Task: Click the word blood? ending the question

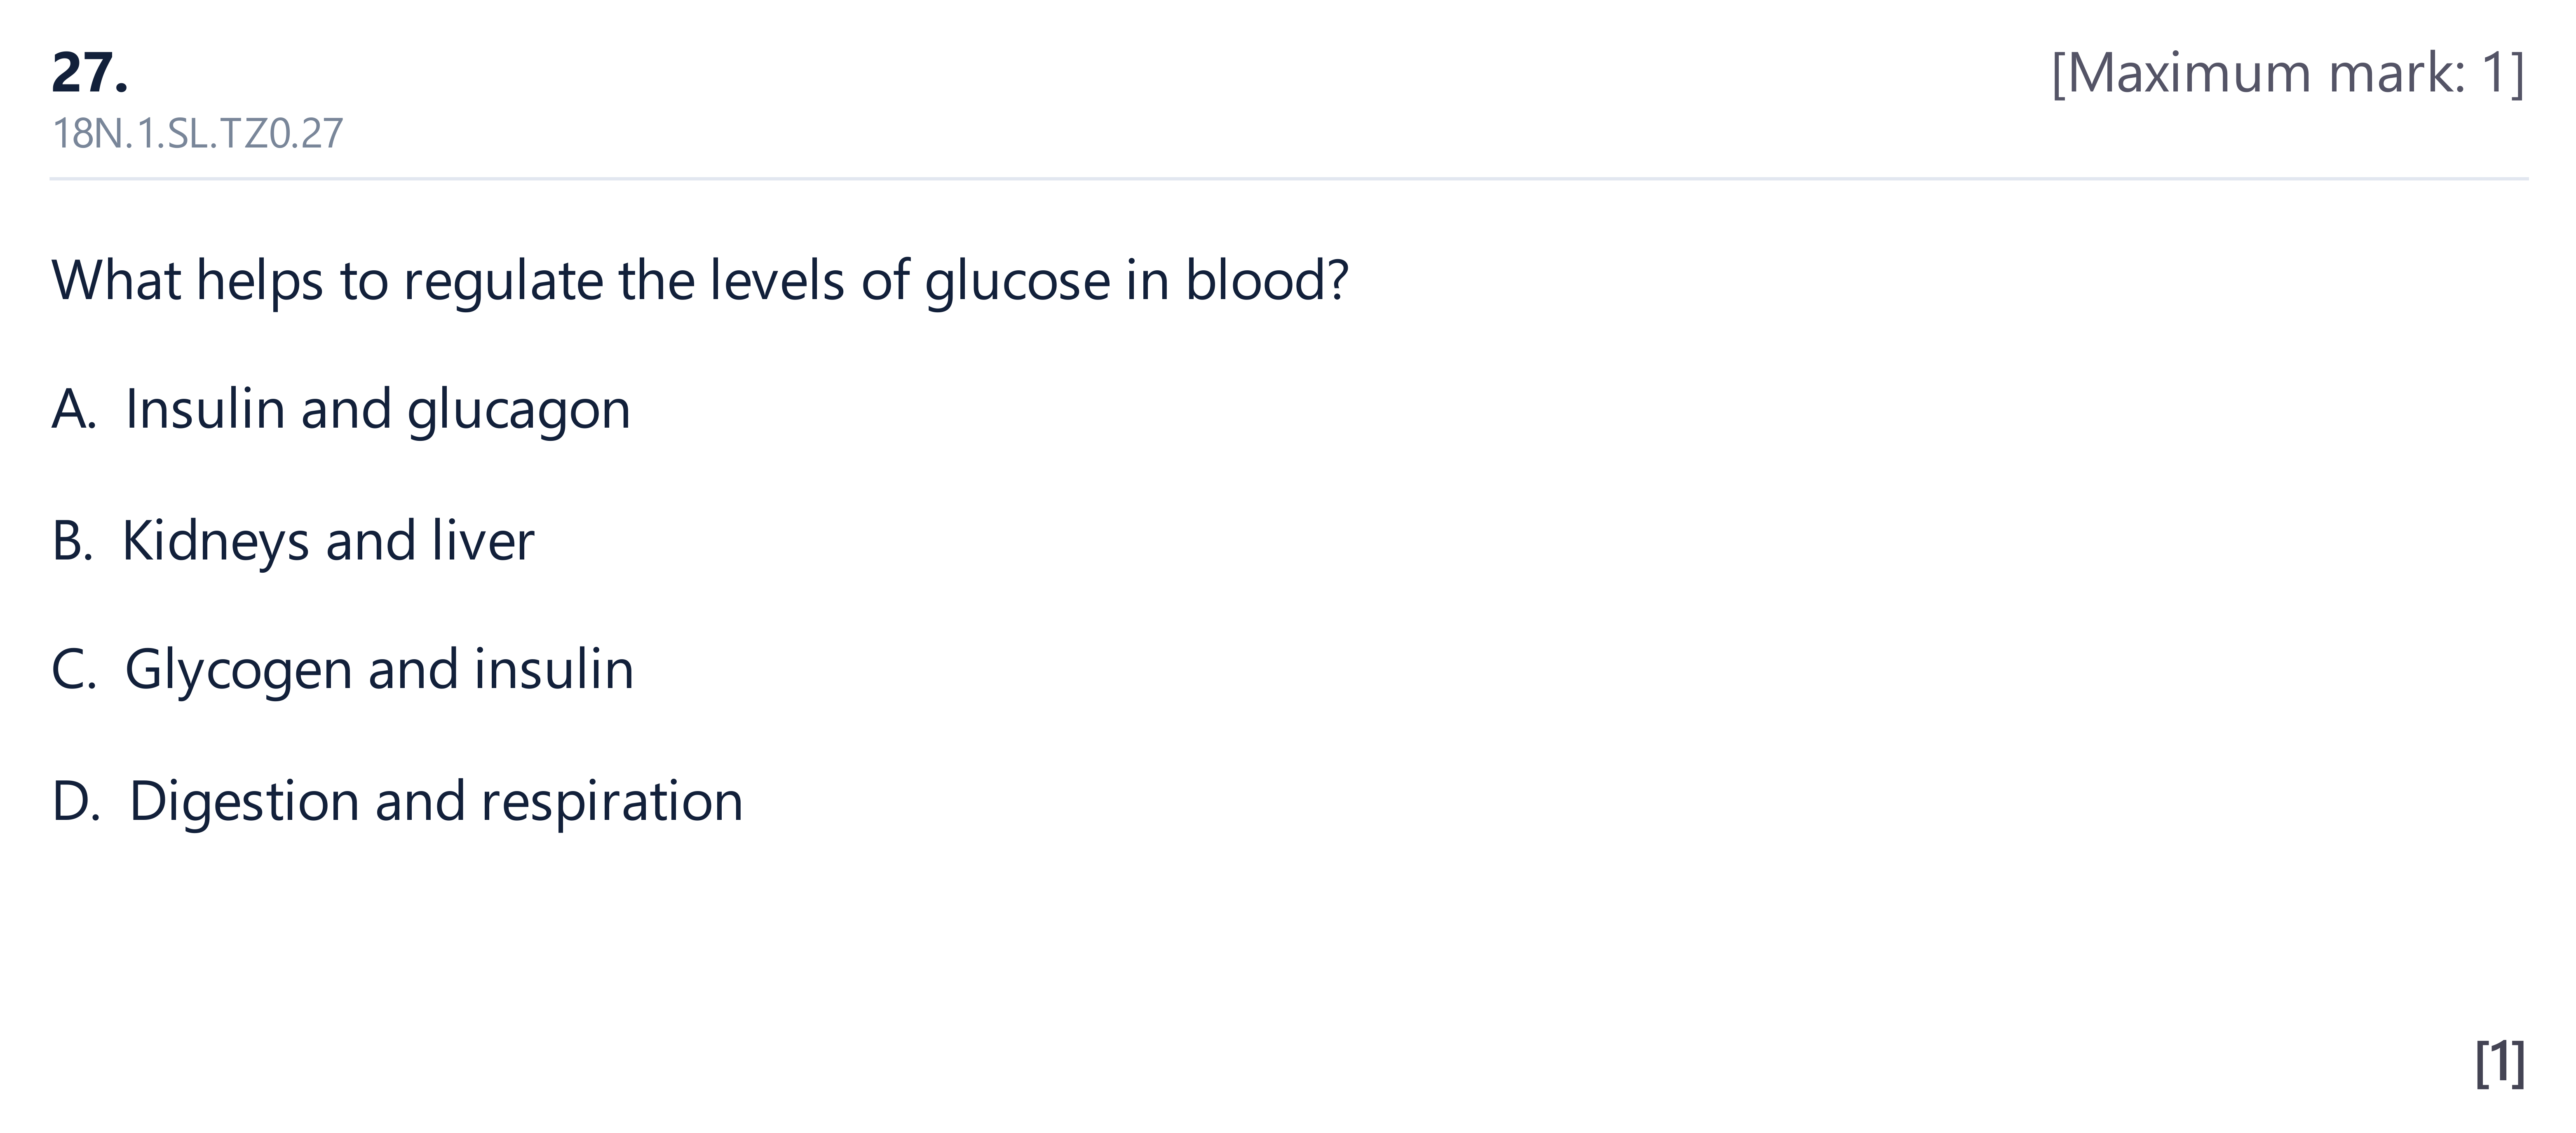Action: click(1267, 280)
